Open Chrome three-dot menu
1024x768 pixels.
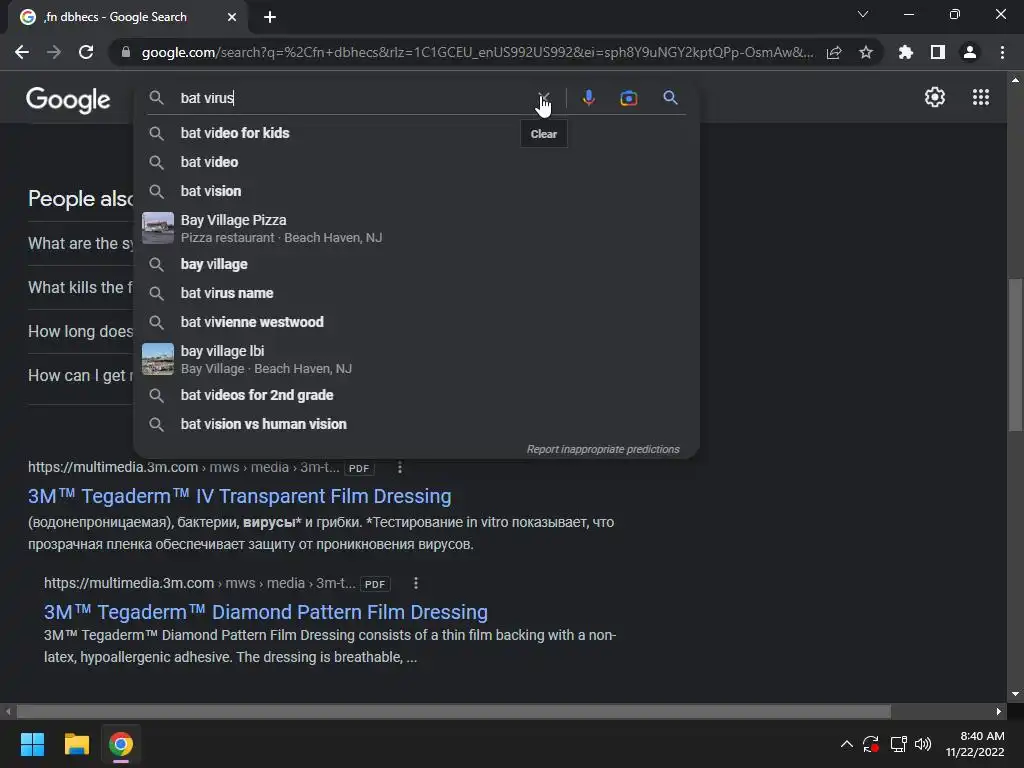(x=1002, y=52)
